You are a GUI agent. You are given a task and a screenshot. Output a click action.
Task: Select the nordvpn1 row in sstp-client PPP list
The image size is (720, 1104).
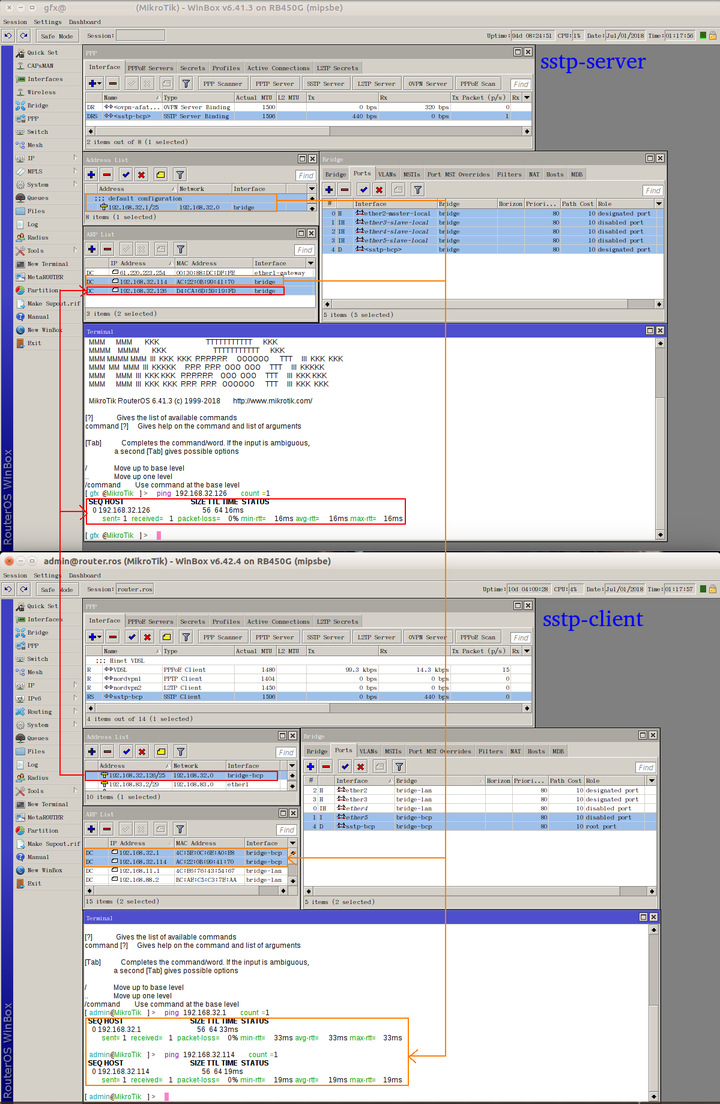308,679
